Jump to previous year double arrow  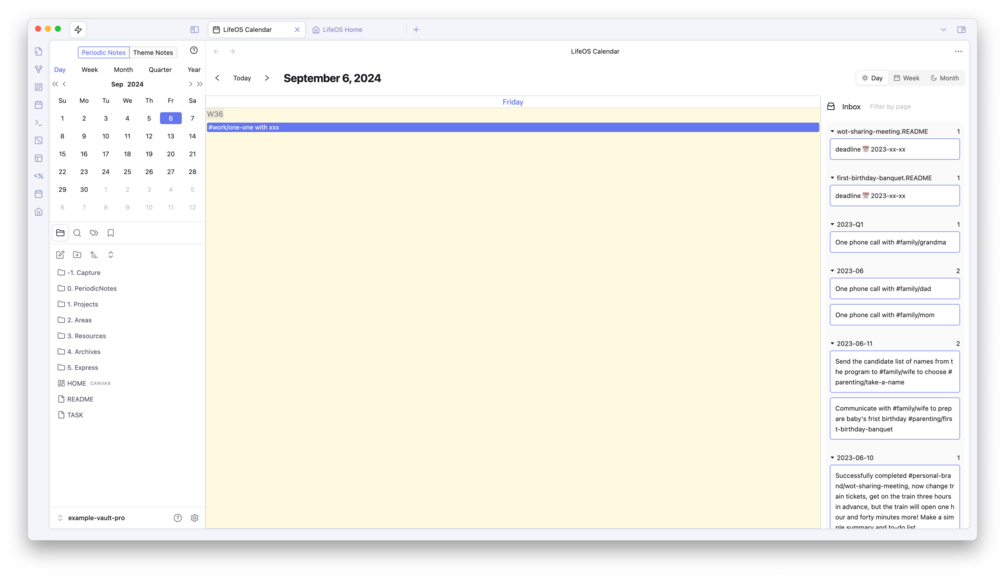point(55,84)
